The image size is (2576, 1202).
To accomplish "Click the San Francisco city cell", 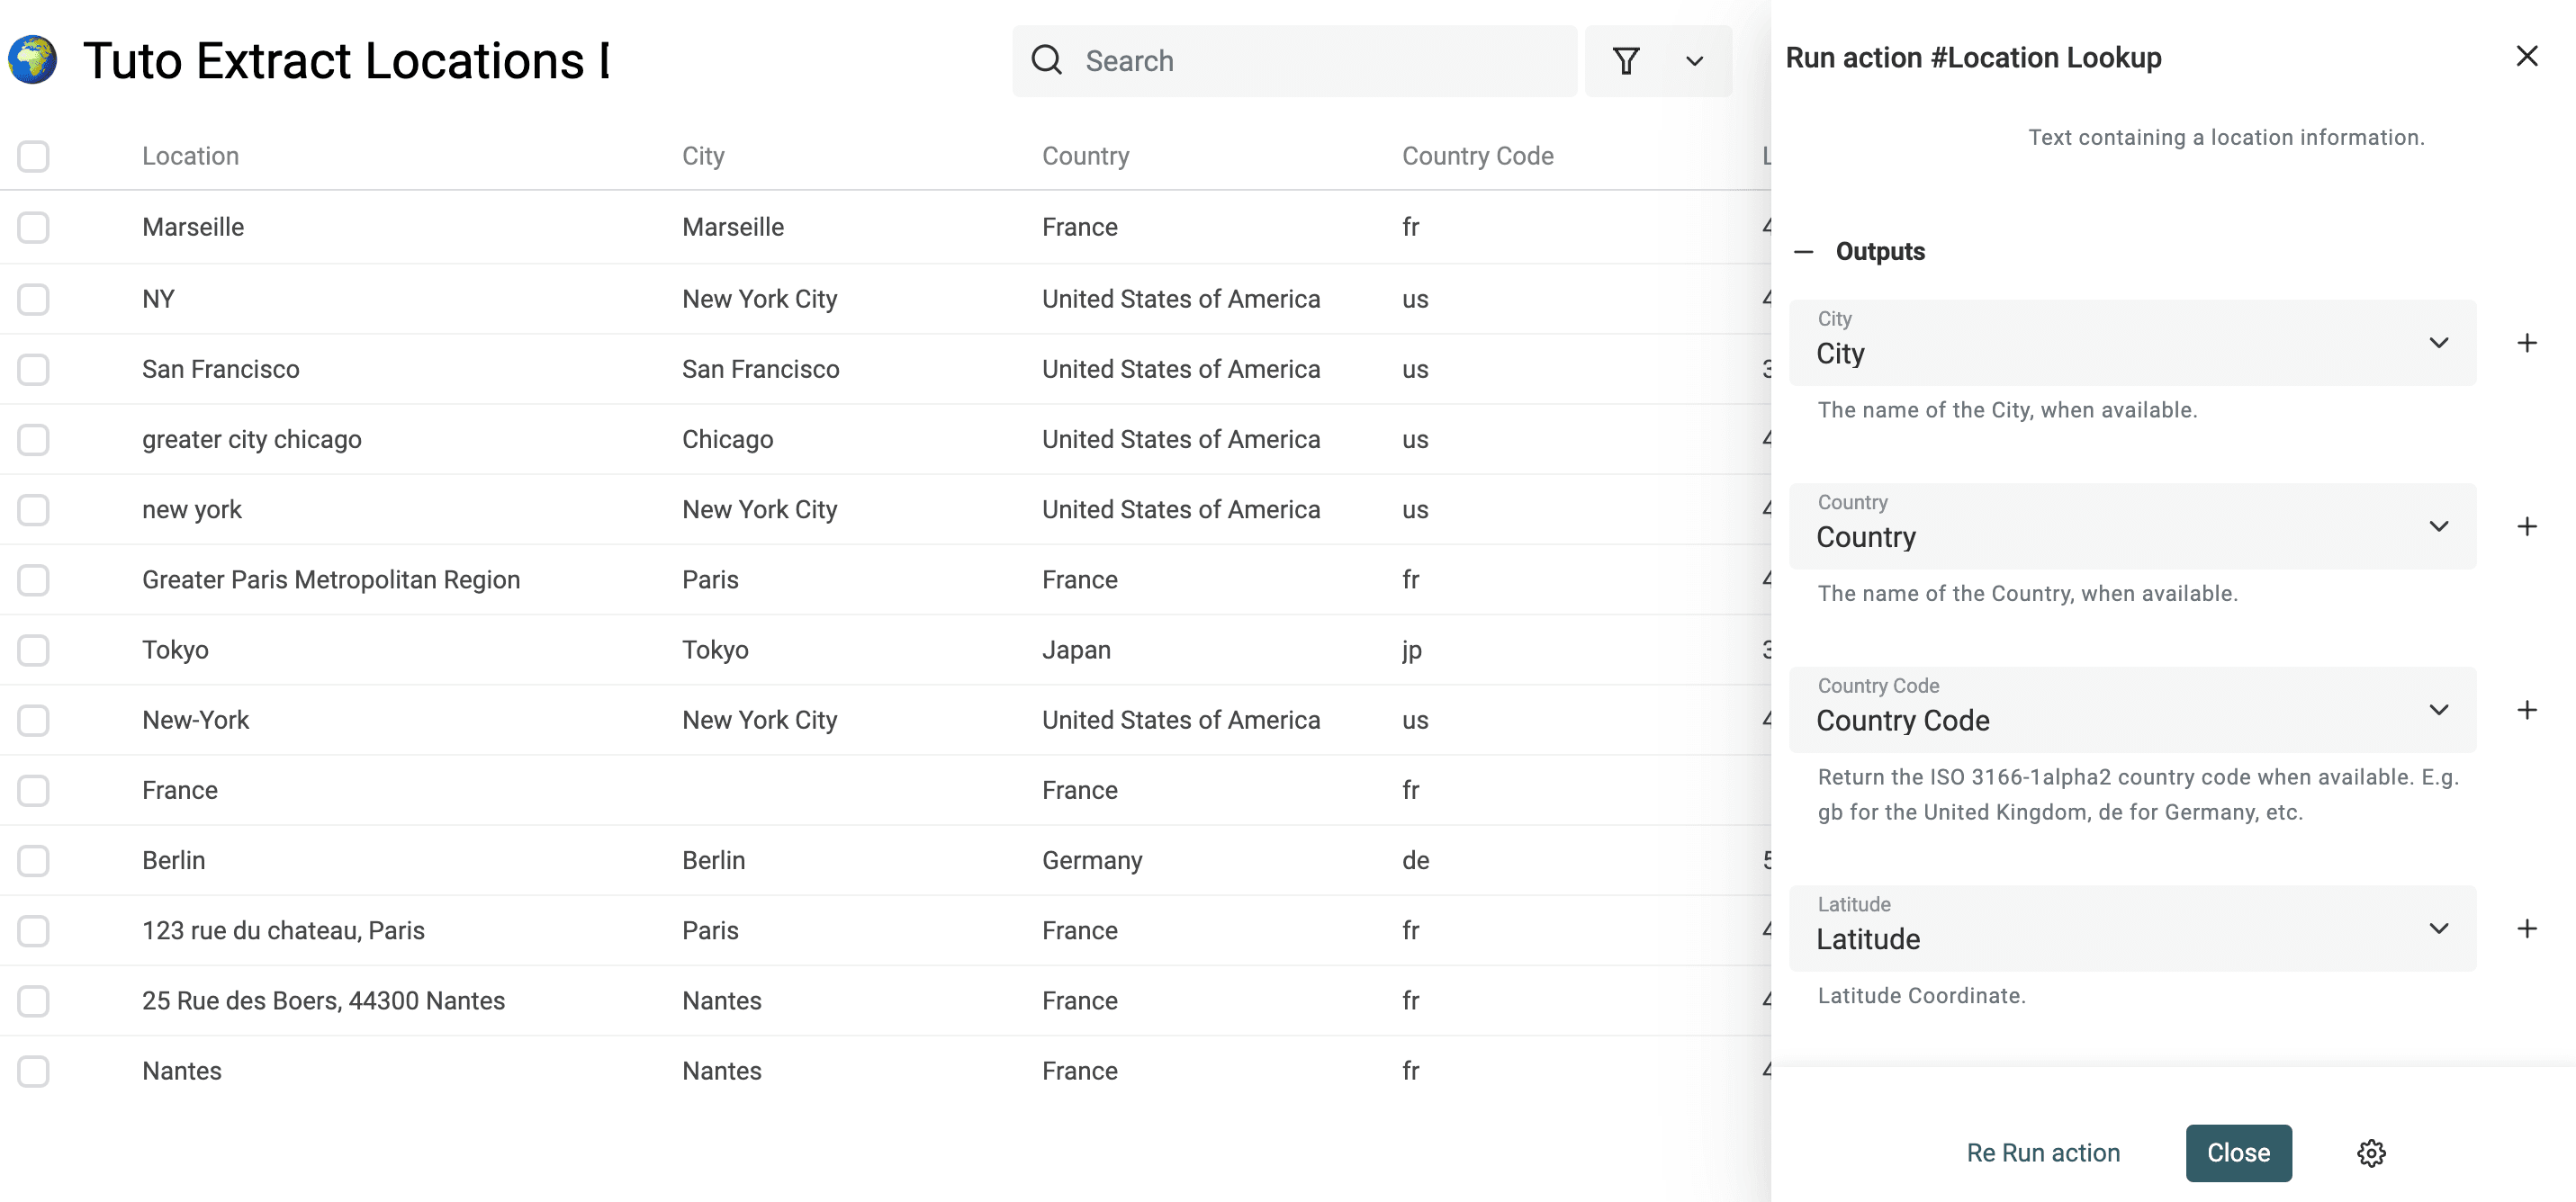I will click(760, 369).
